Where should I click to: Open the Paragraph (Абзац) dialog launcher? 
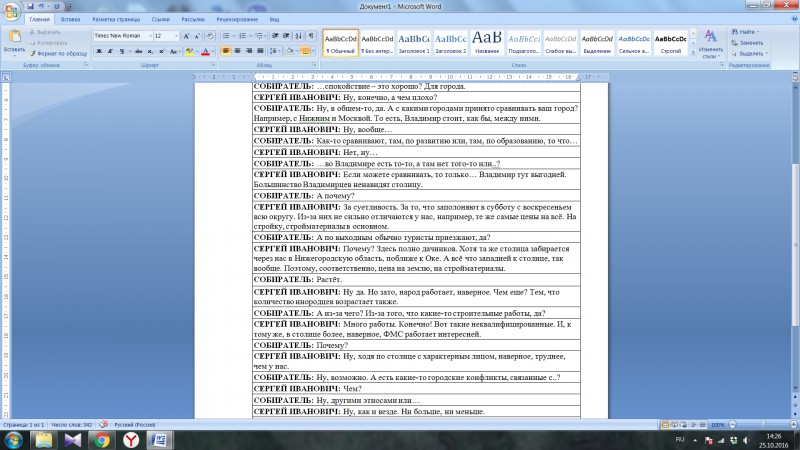tap(314, 65)
